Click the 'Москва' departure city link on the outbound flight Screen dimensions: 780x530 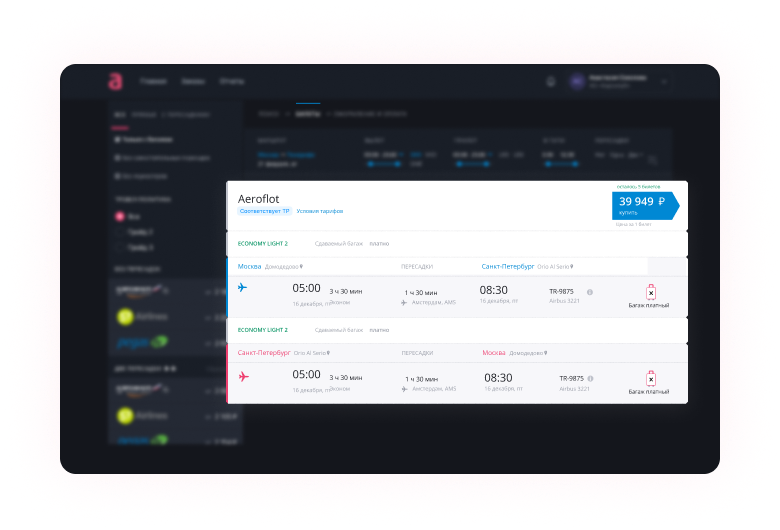pos(249,267)
